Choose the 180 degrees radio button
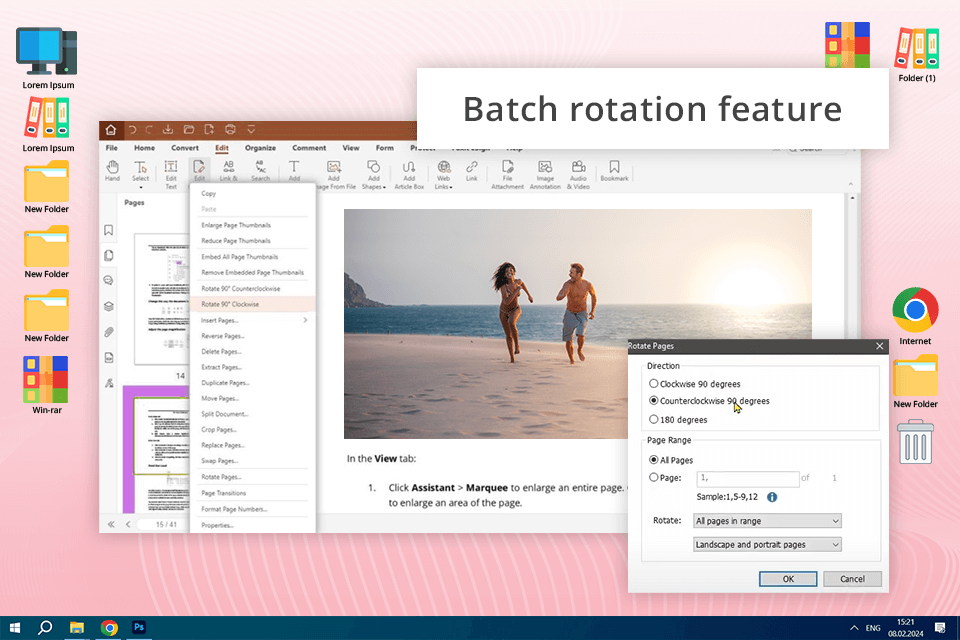960x640 pixels. [654, 419]
